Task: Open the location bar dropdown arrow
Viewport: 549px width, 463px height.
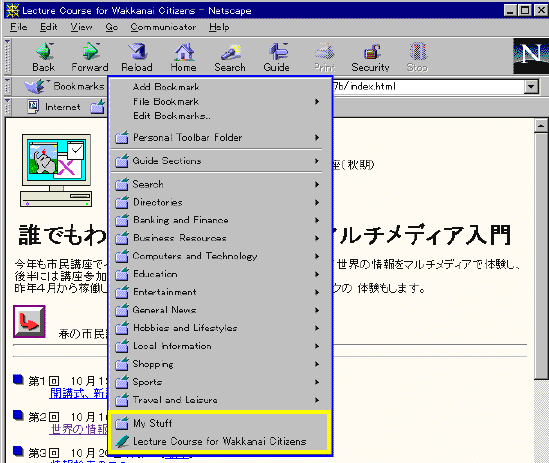Action: tap(531, 87)
